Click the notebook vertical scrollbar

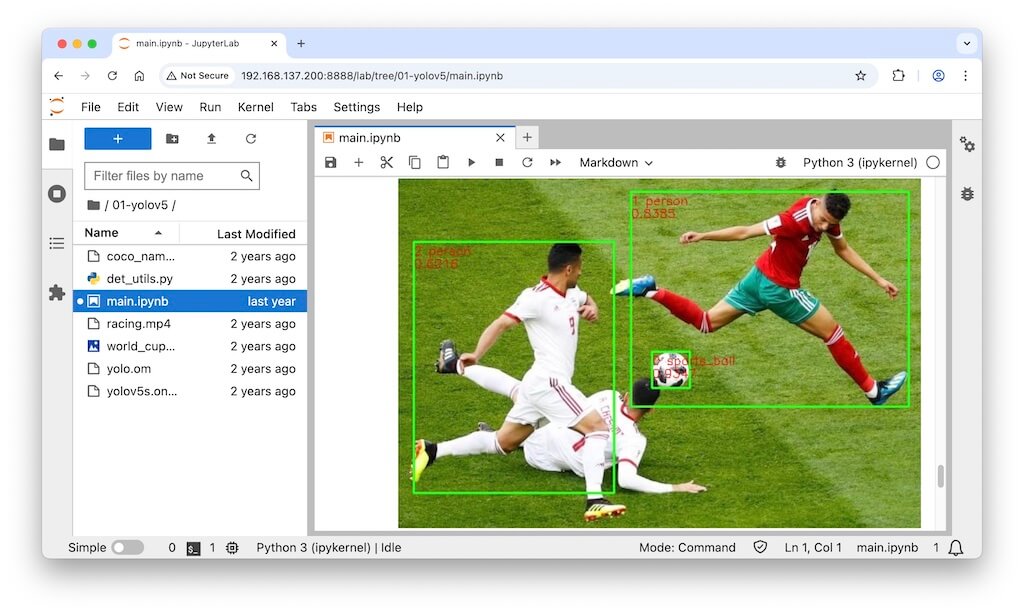[940, 476]
